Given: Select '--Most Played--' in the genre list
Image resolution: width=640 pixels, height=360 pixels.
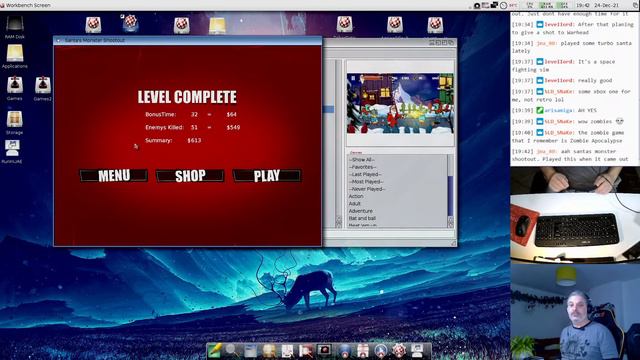Looking at the screenshot, I should pos(366,182).
